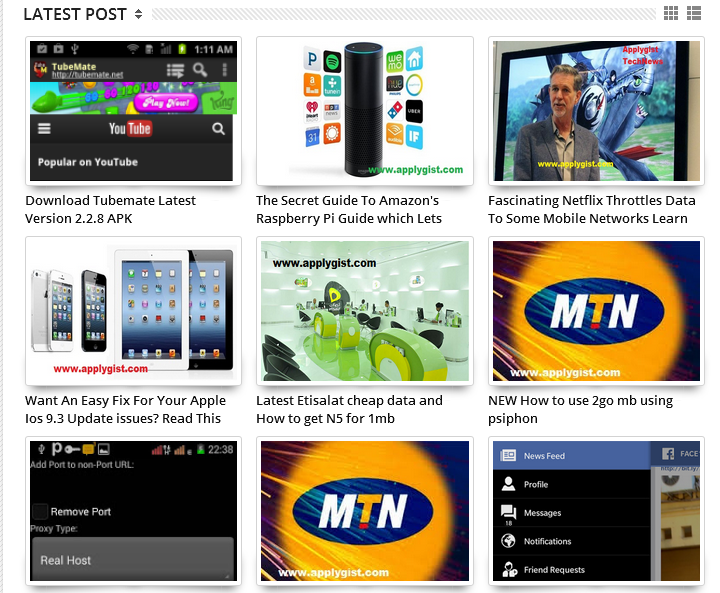Open 'Want An Easy Fix For Your Apple' link
Image resolution: width=720 pixels, height=593 pixels.
point(125,409)
